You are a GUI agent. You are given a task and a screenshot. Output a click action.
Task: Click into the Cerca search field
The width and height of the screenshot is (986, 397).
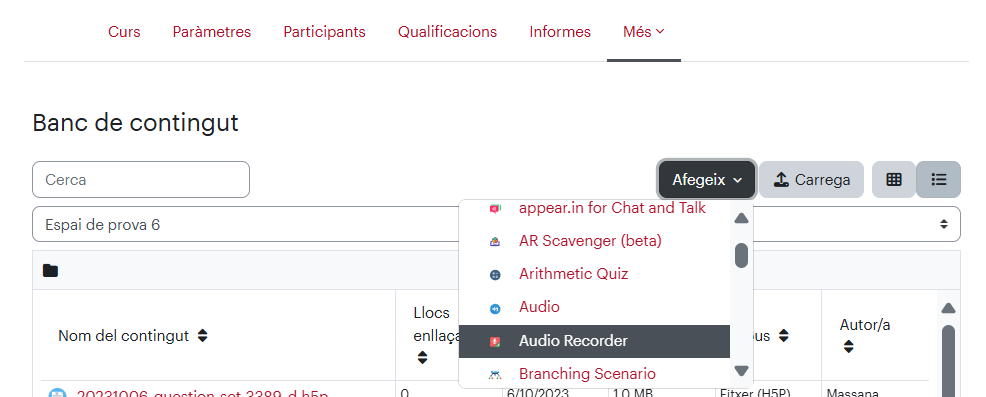pos(141,179)
